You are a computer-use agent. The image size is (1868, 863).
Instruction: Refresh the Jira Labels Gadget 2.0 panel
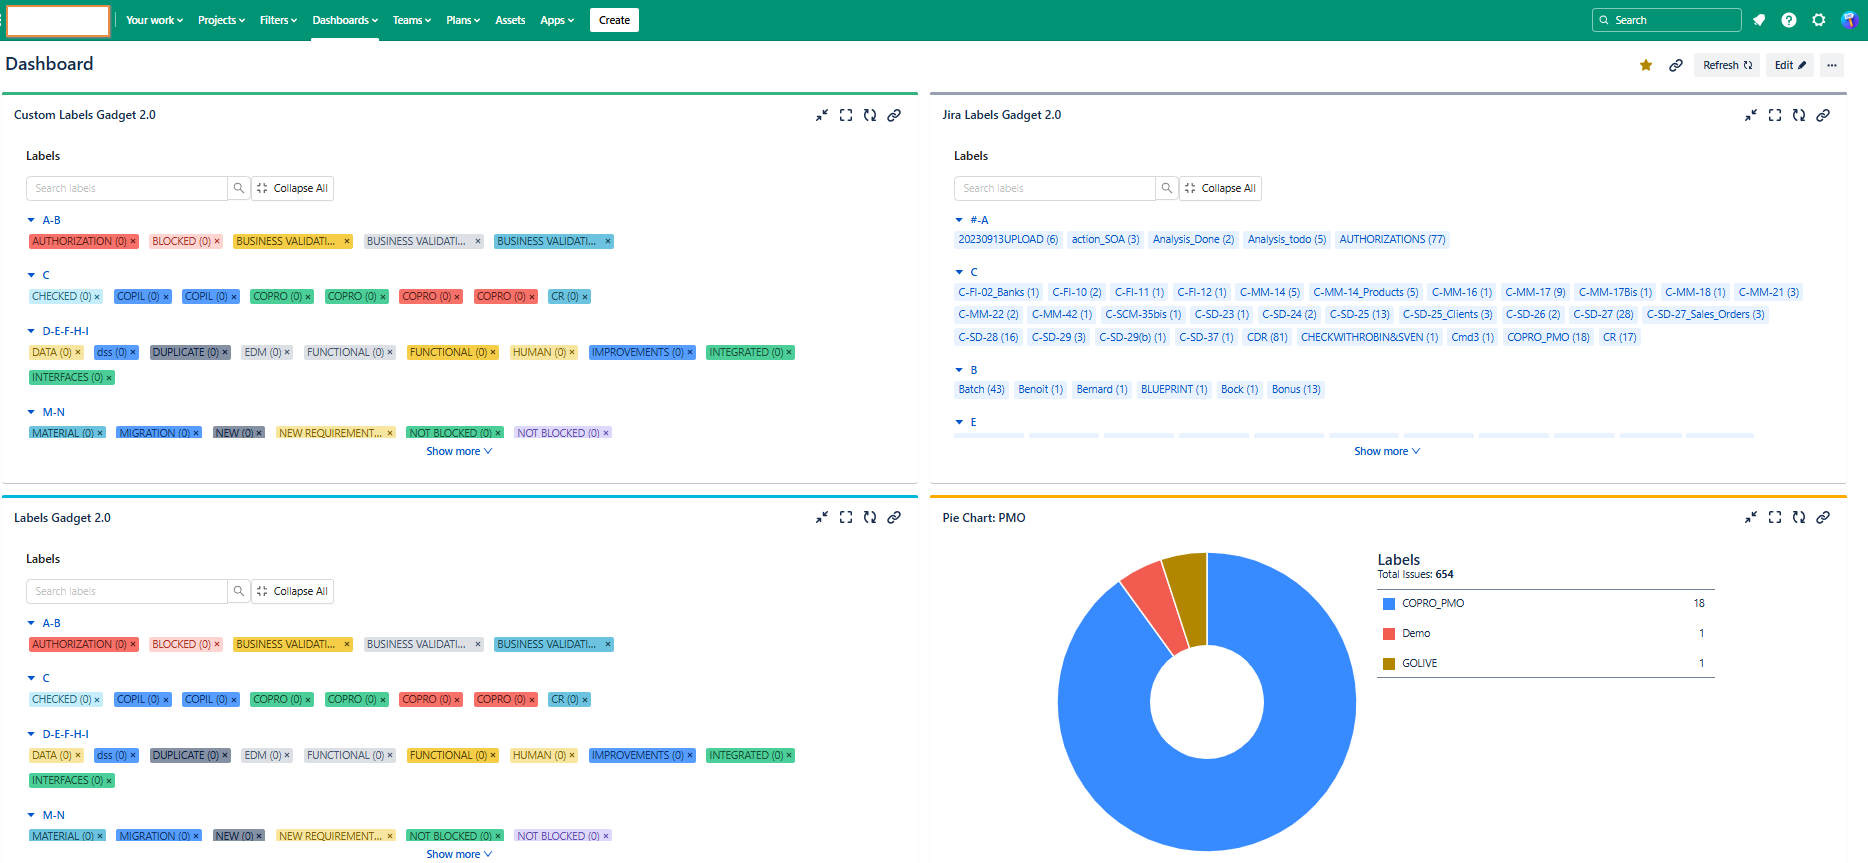pyautogui.click(x=1799, y=115)
